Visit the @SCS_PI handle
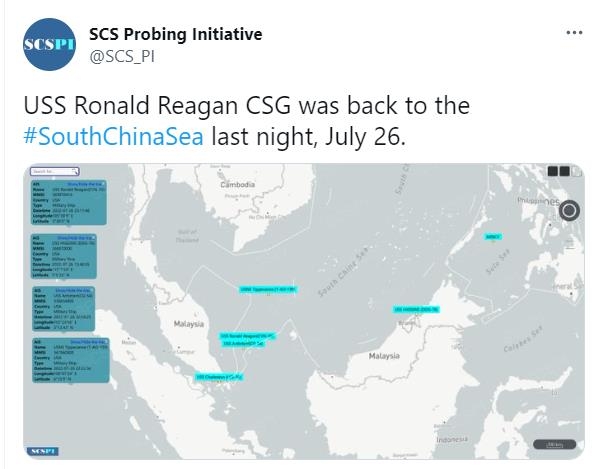This screenshot has width=594, height=469. click(122, 57)
